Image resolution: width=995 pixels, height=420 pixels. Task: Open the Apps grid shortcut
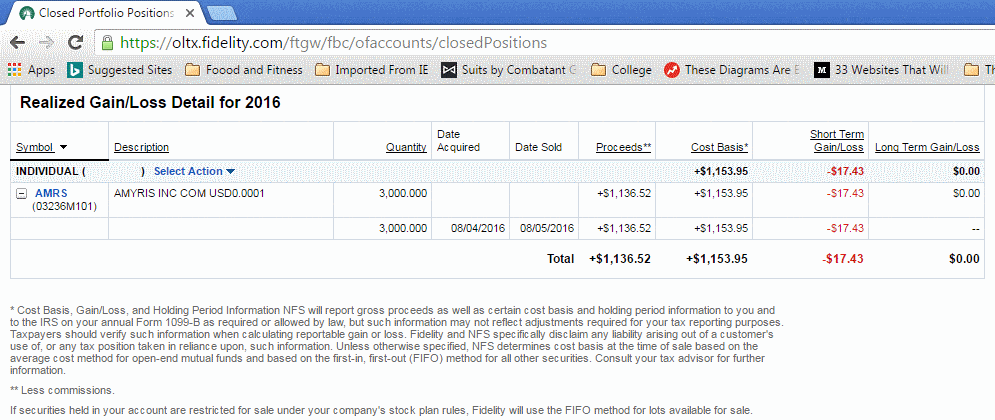(x=31, y=70)
